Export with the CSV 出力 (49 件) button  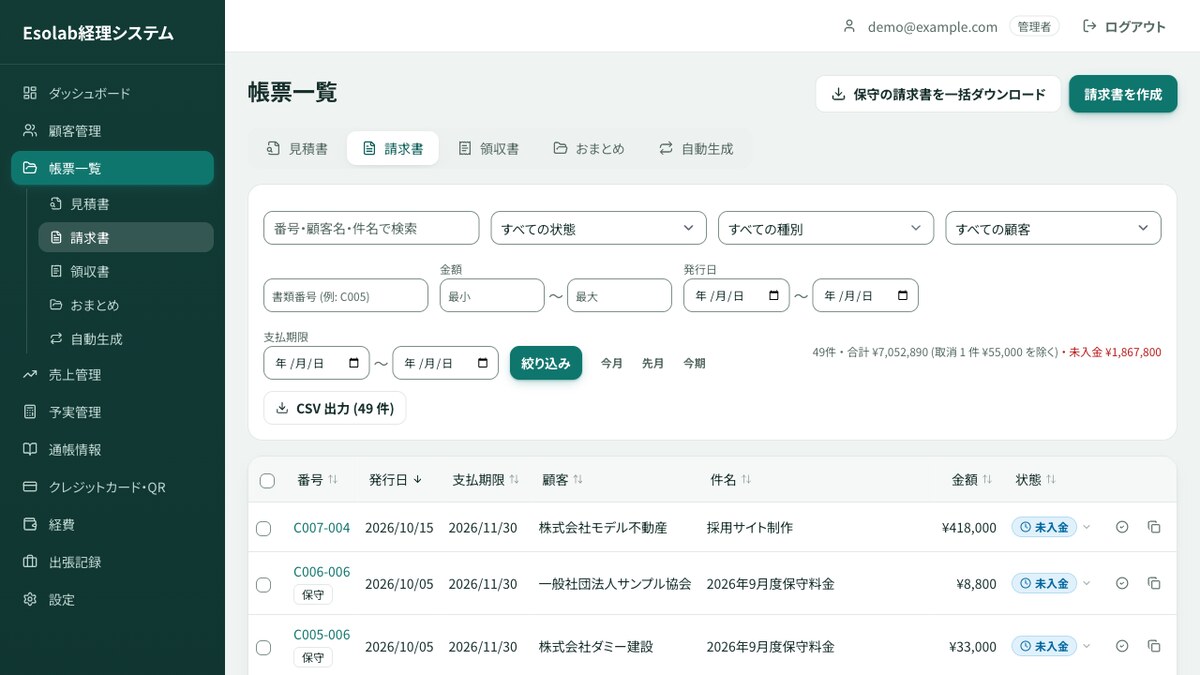[x=335, y=408]
